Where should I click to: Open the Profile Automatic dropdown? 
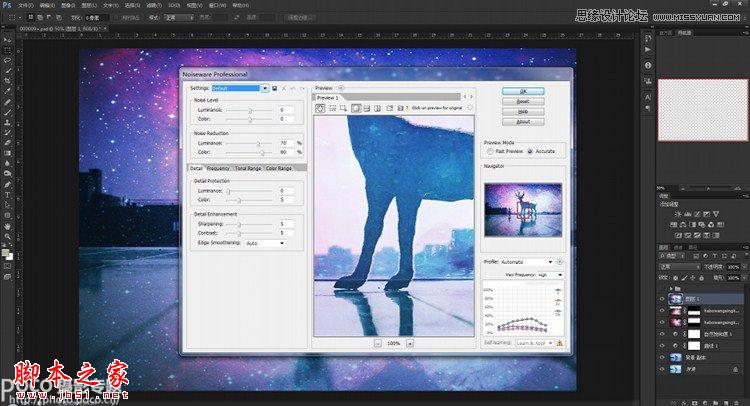point(527,262)
